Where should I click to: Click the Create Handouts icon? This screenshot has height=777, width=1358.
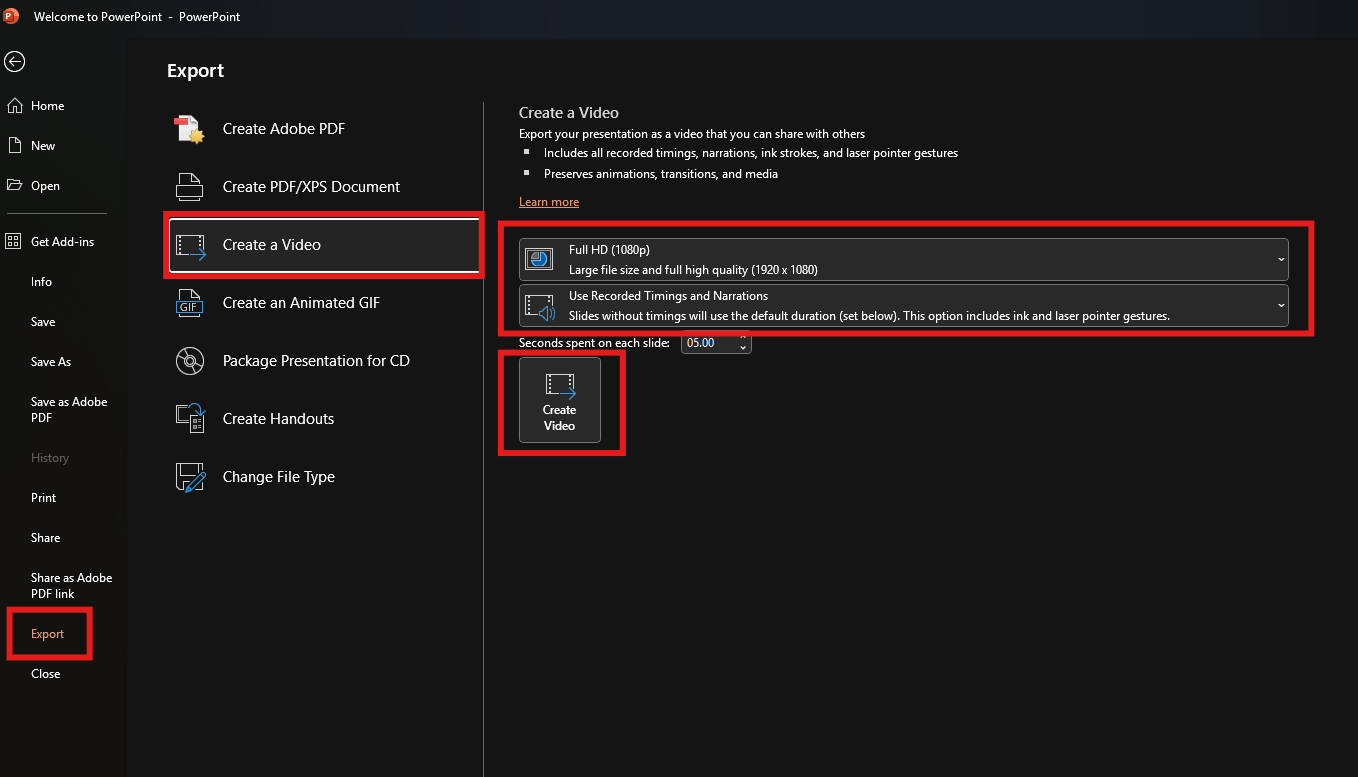pyautogui.click(x=190, y=419)
